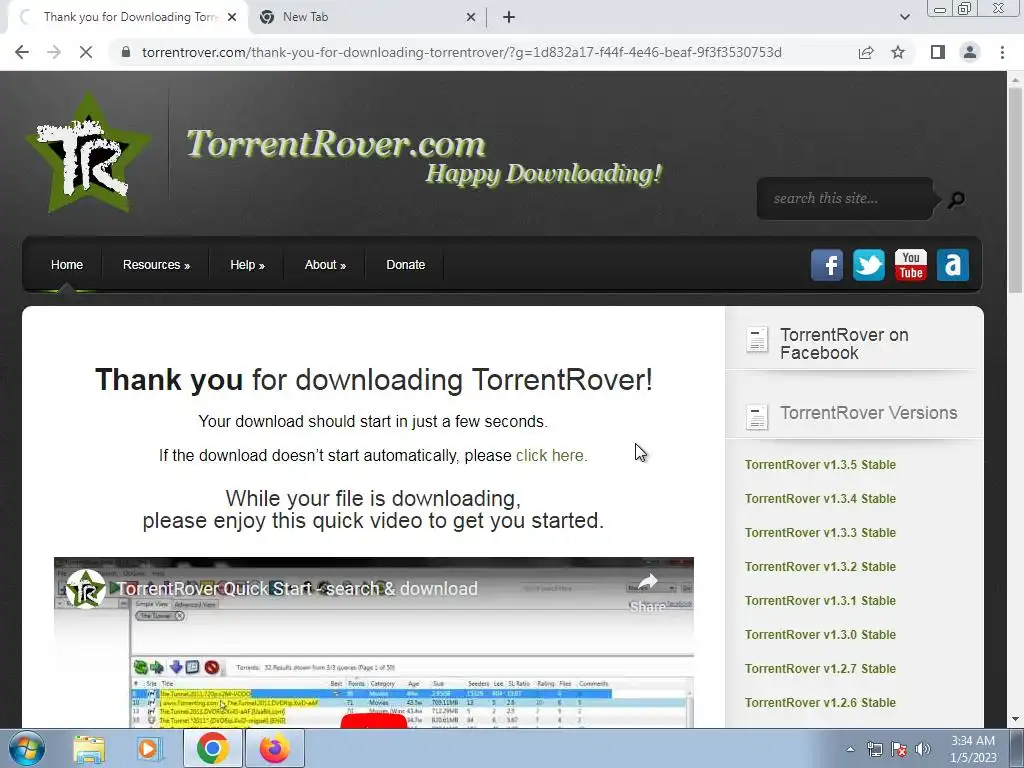Stop loading the page

pos(86,52)
